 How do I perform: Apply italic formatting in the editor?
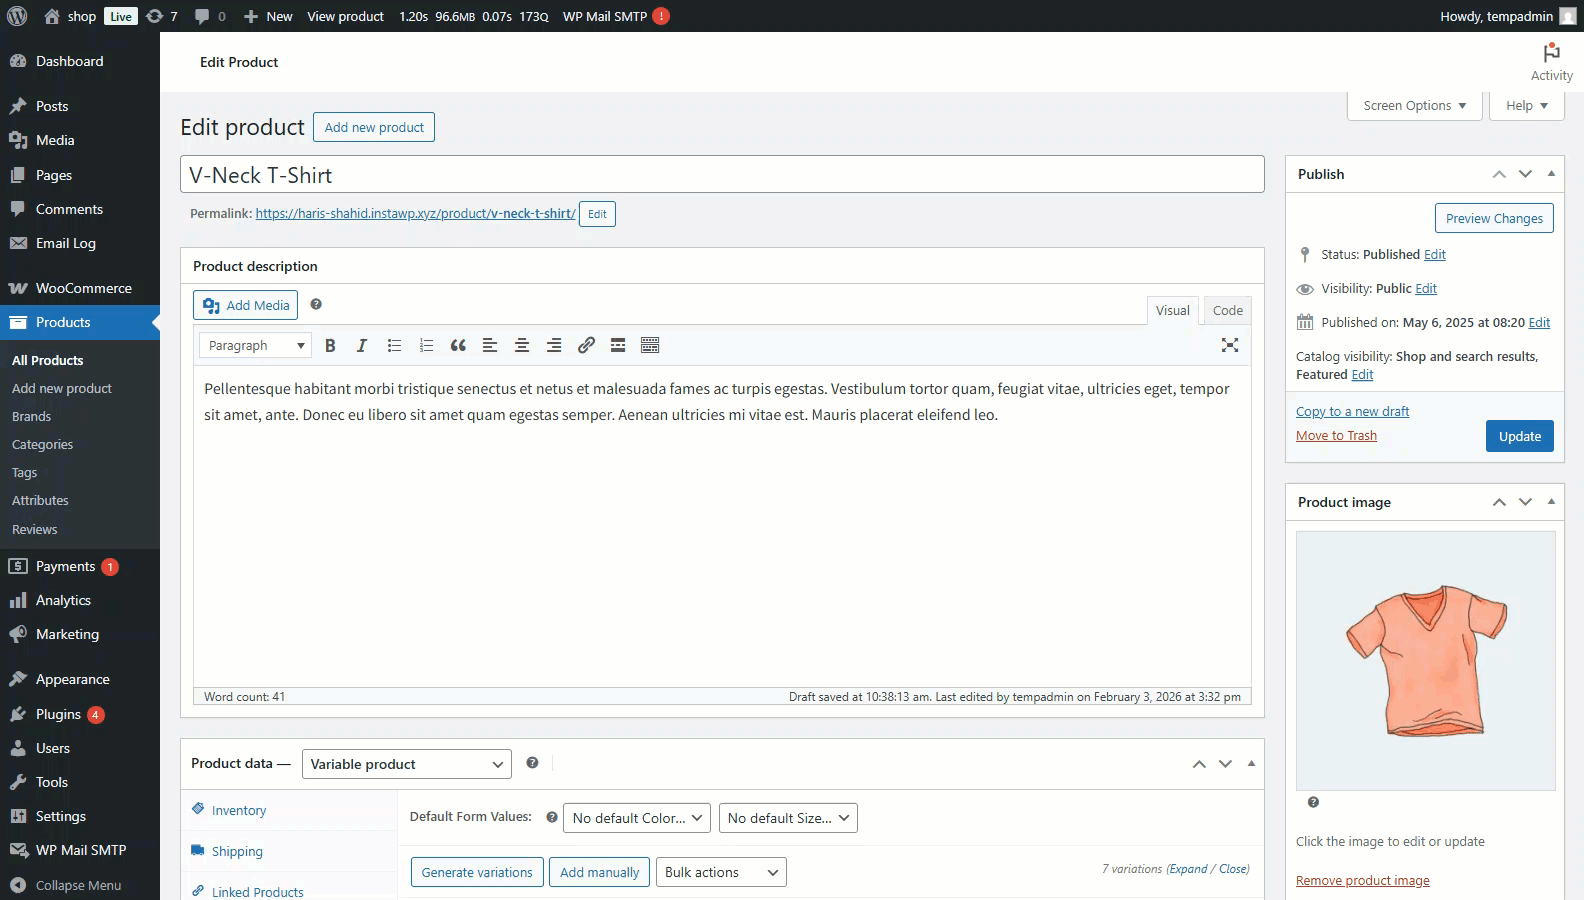tap(362, 345)
